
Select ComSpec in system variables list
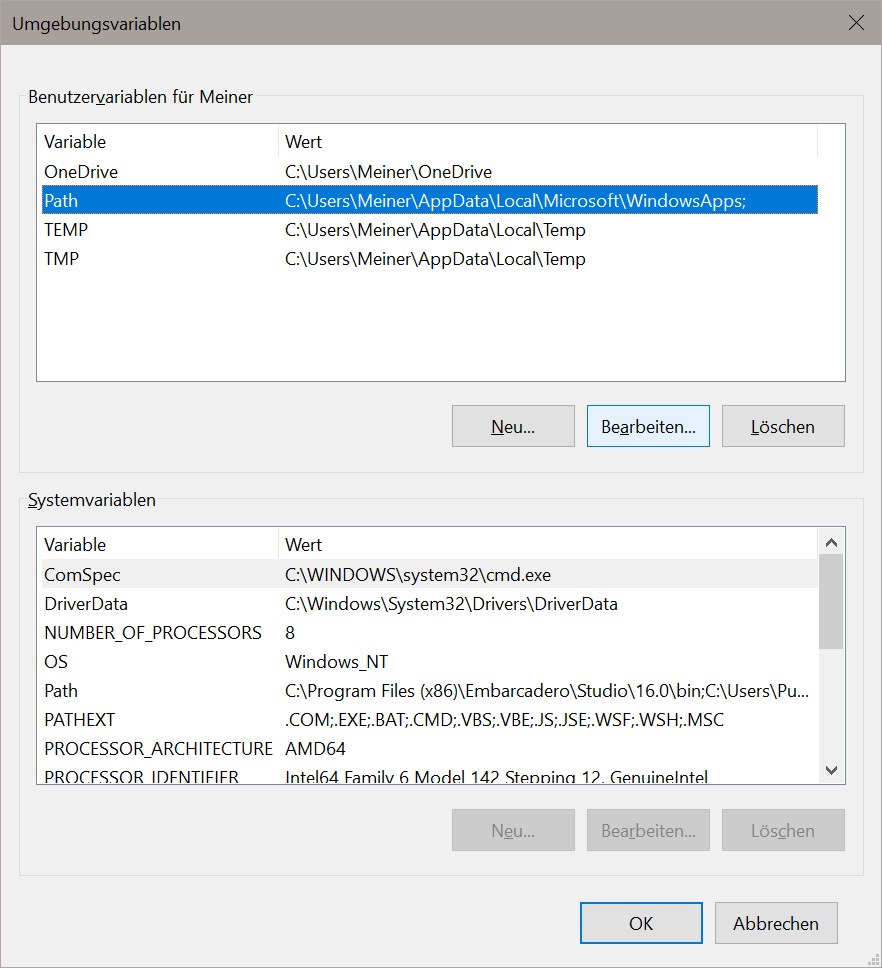pyautogui.click(x=82, y=575)
